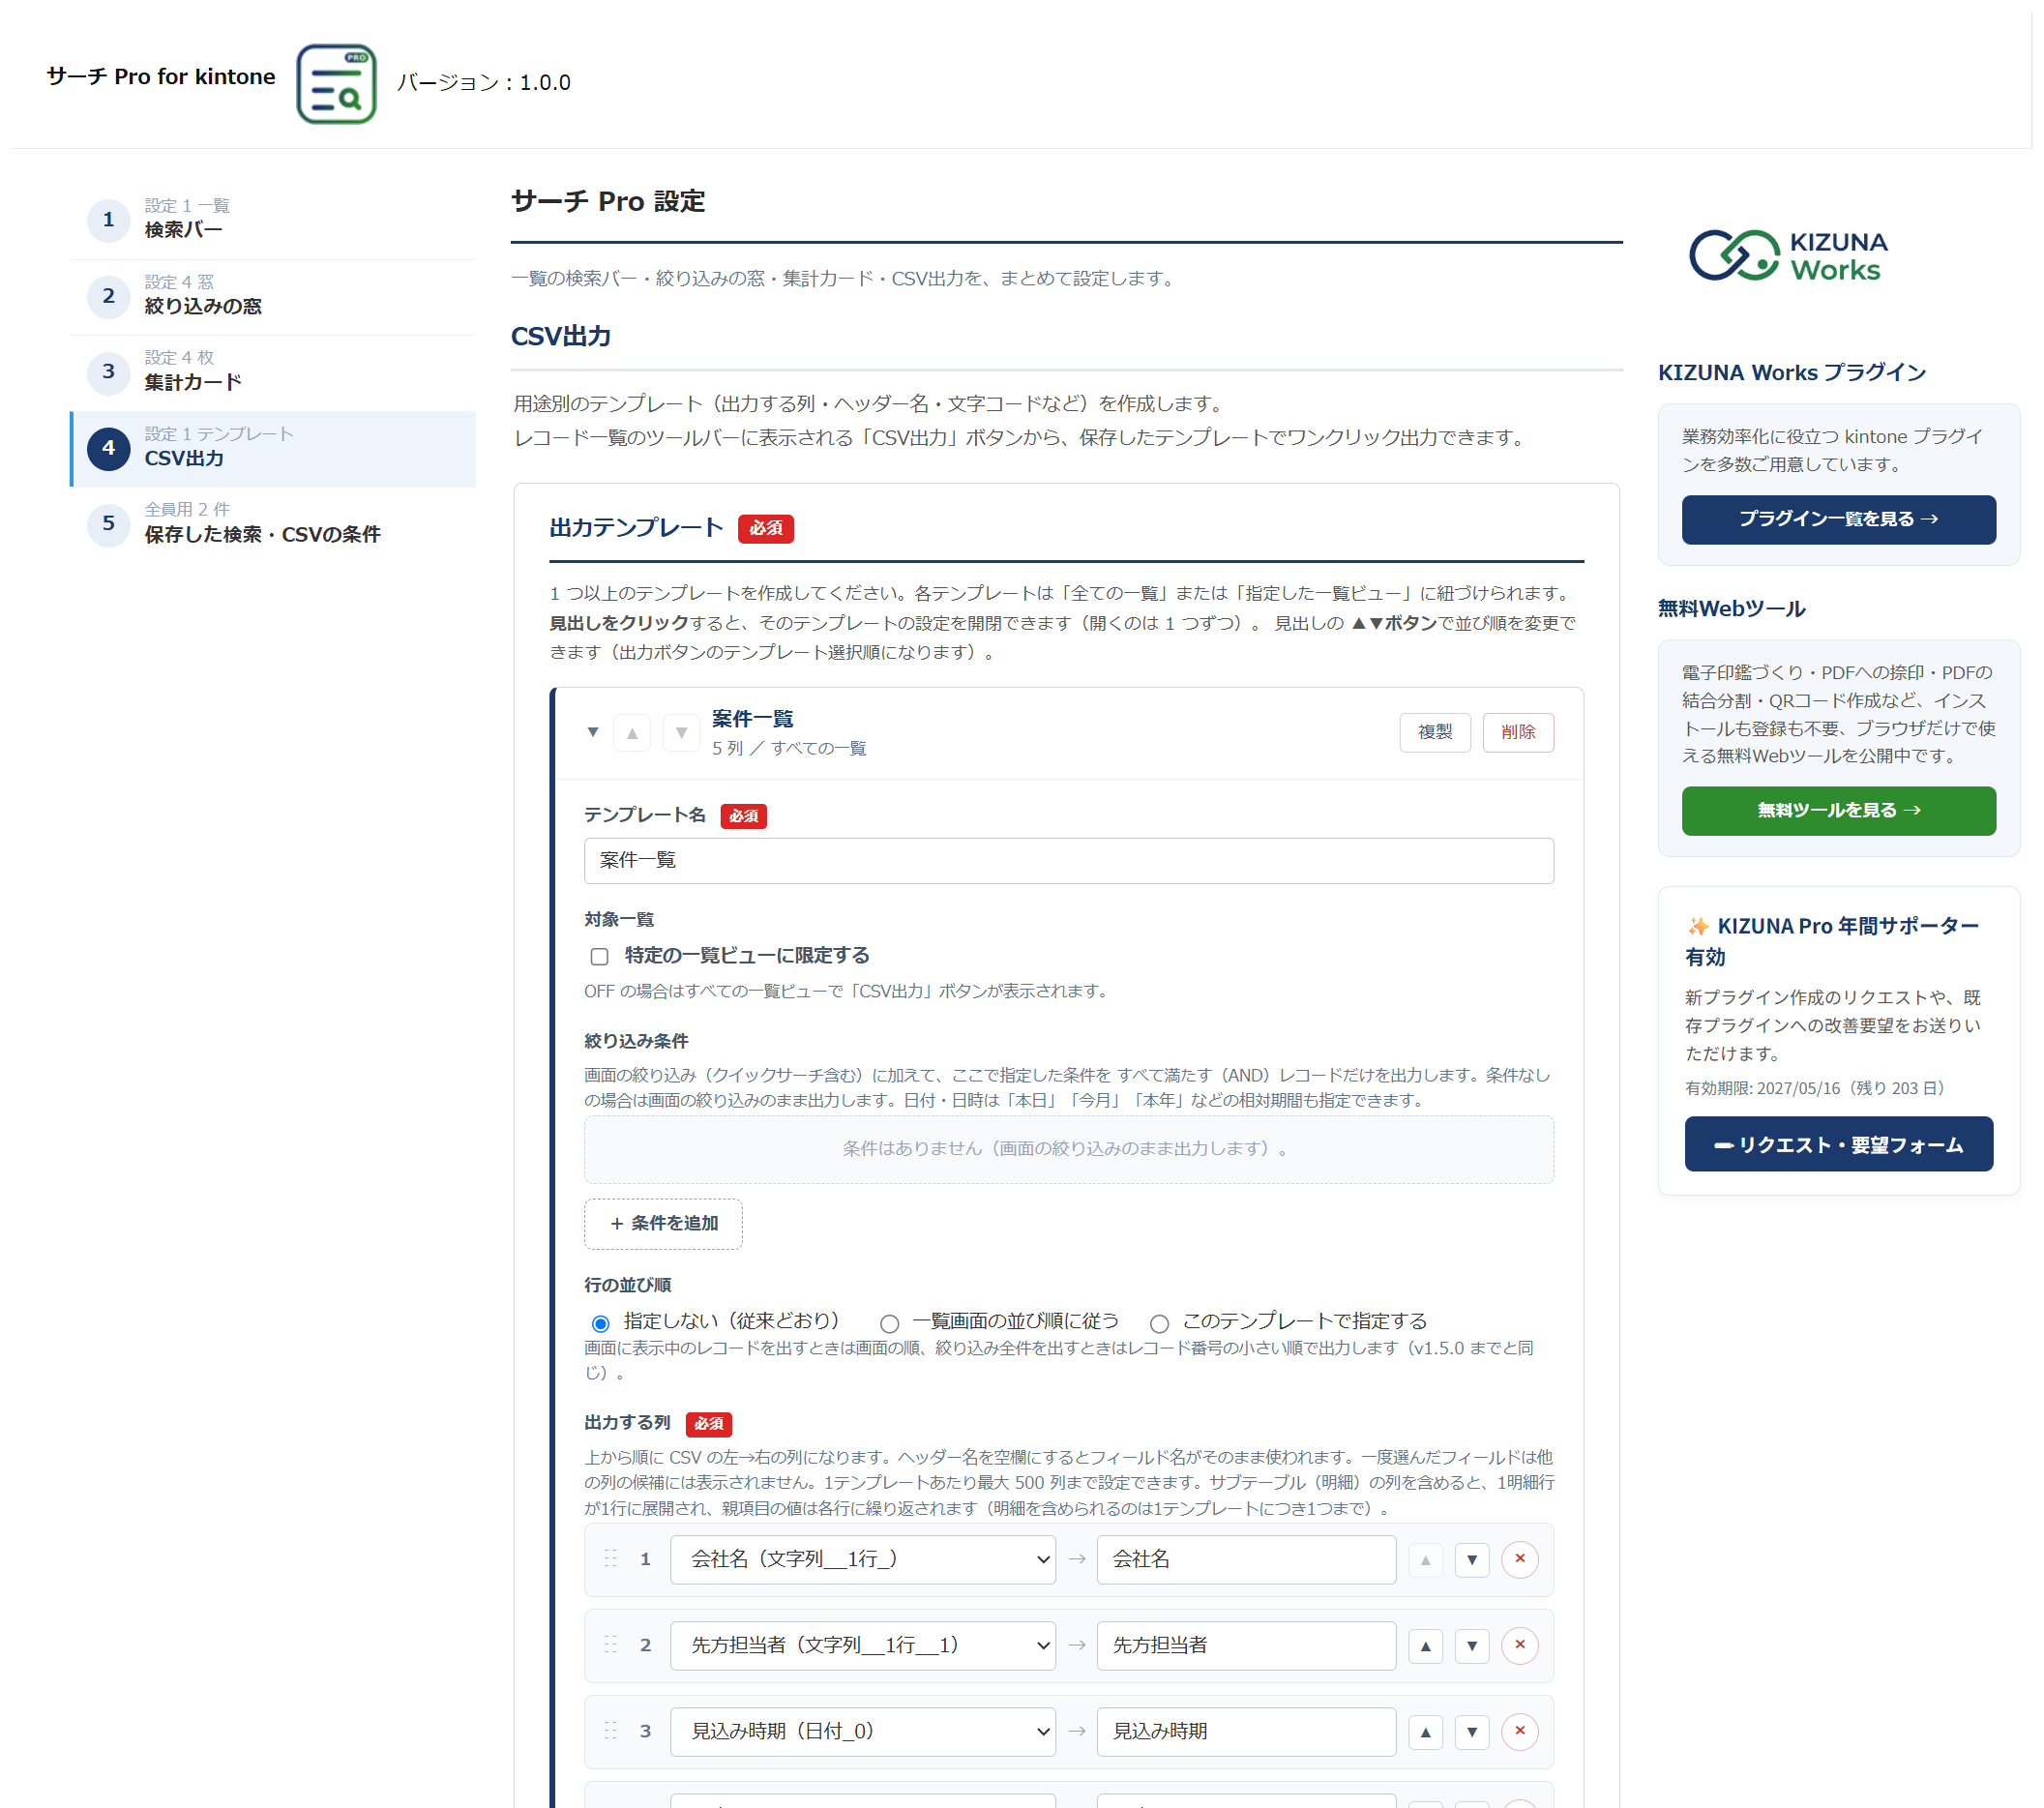Edit the 見込み時期 header name field
The height and width of the screenshot is (1808, 2044).
[1246, 1732]
